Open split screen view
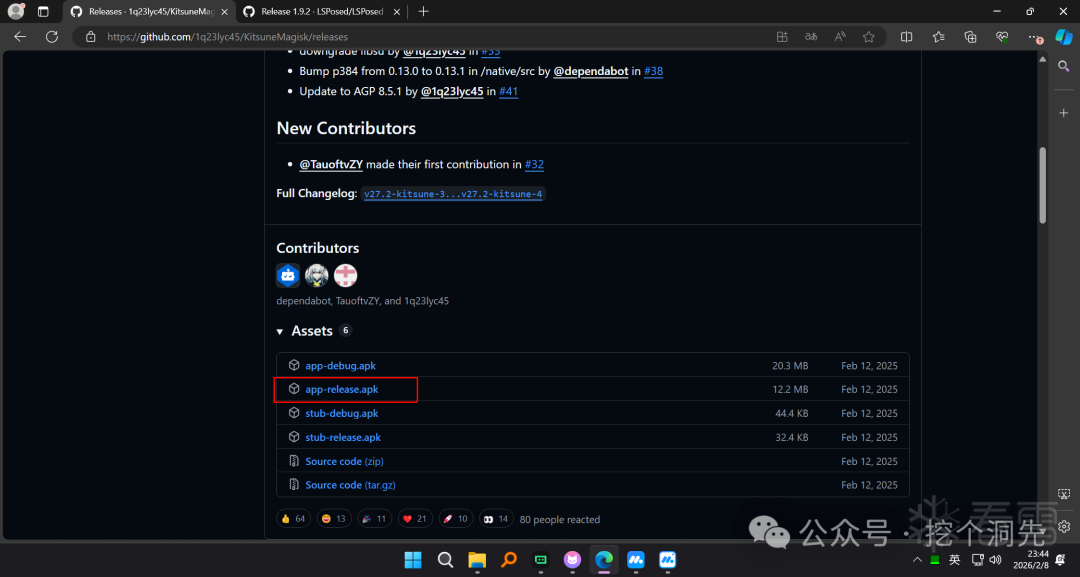 pos(906,36)
